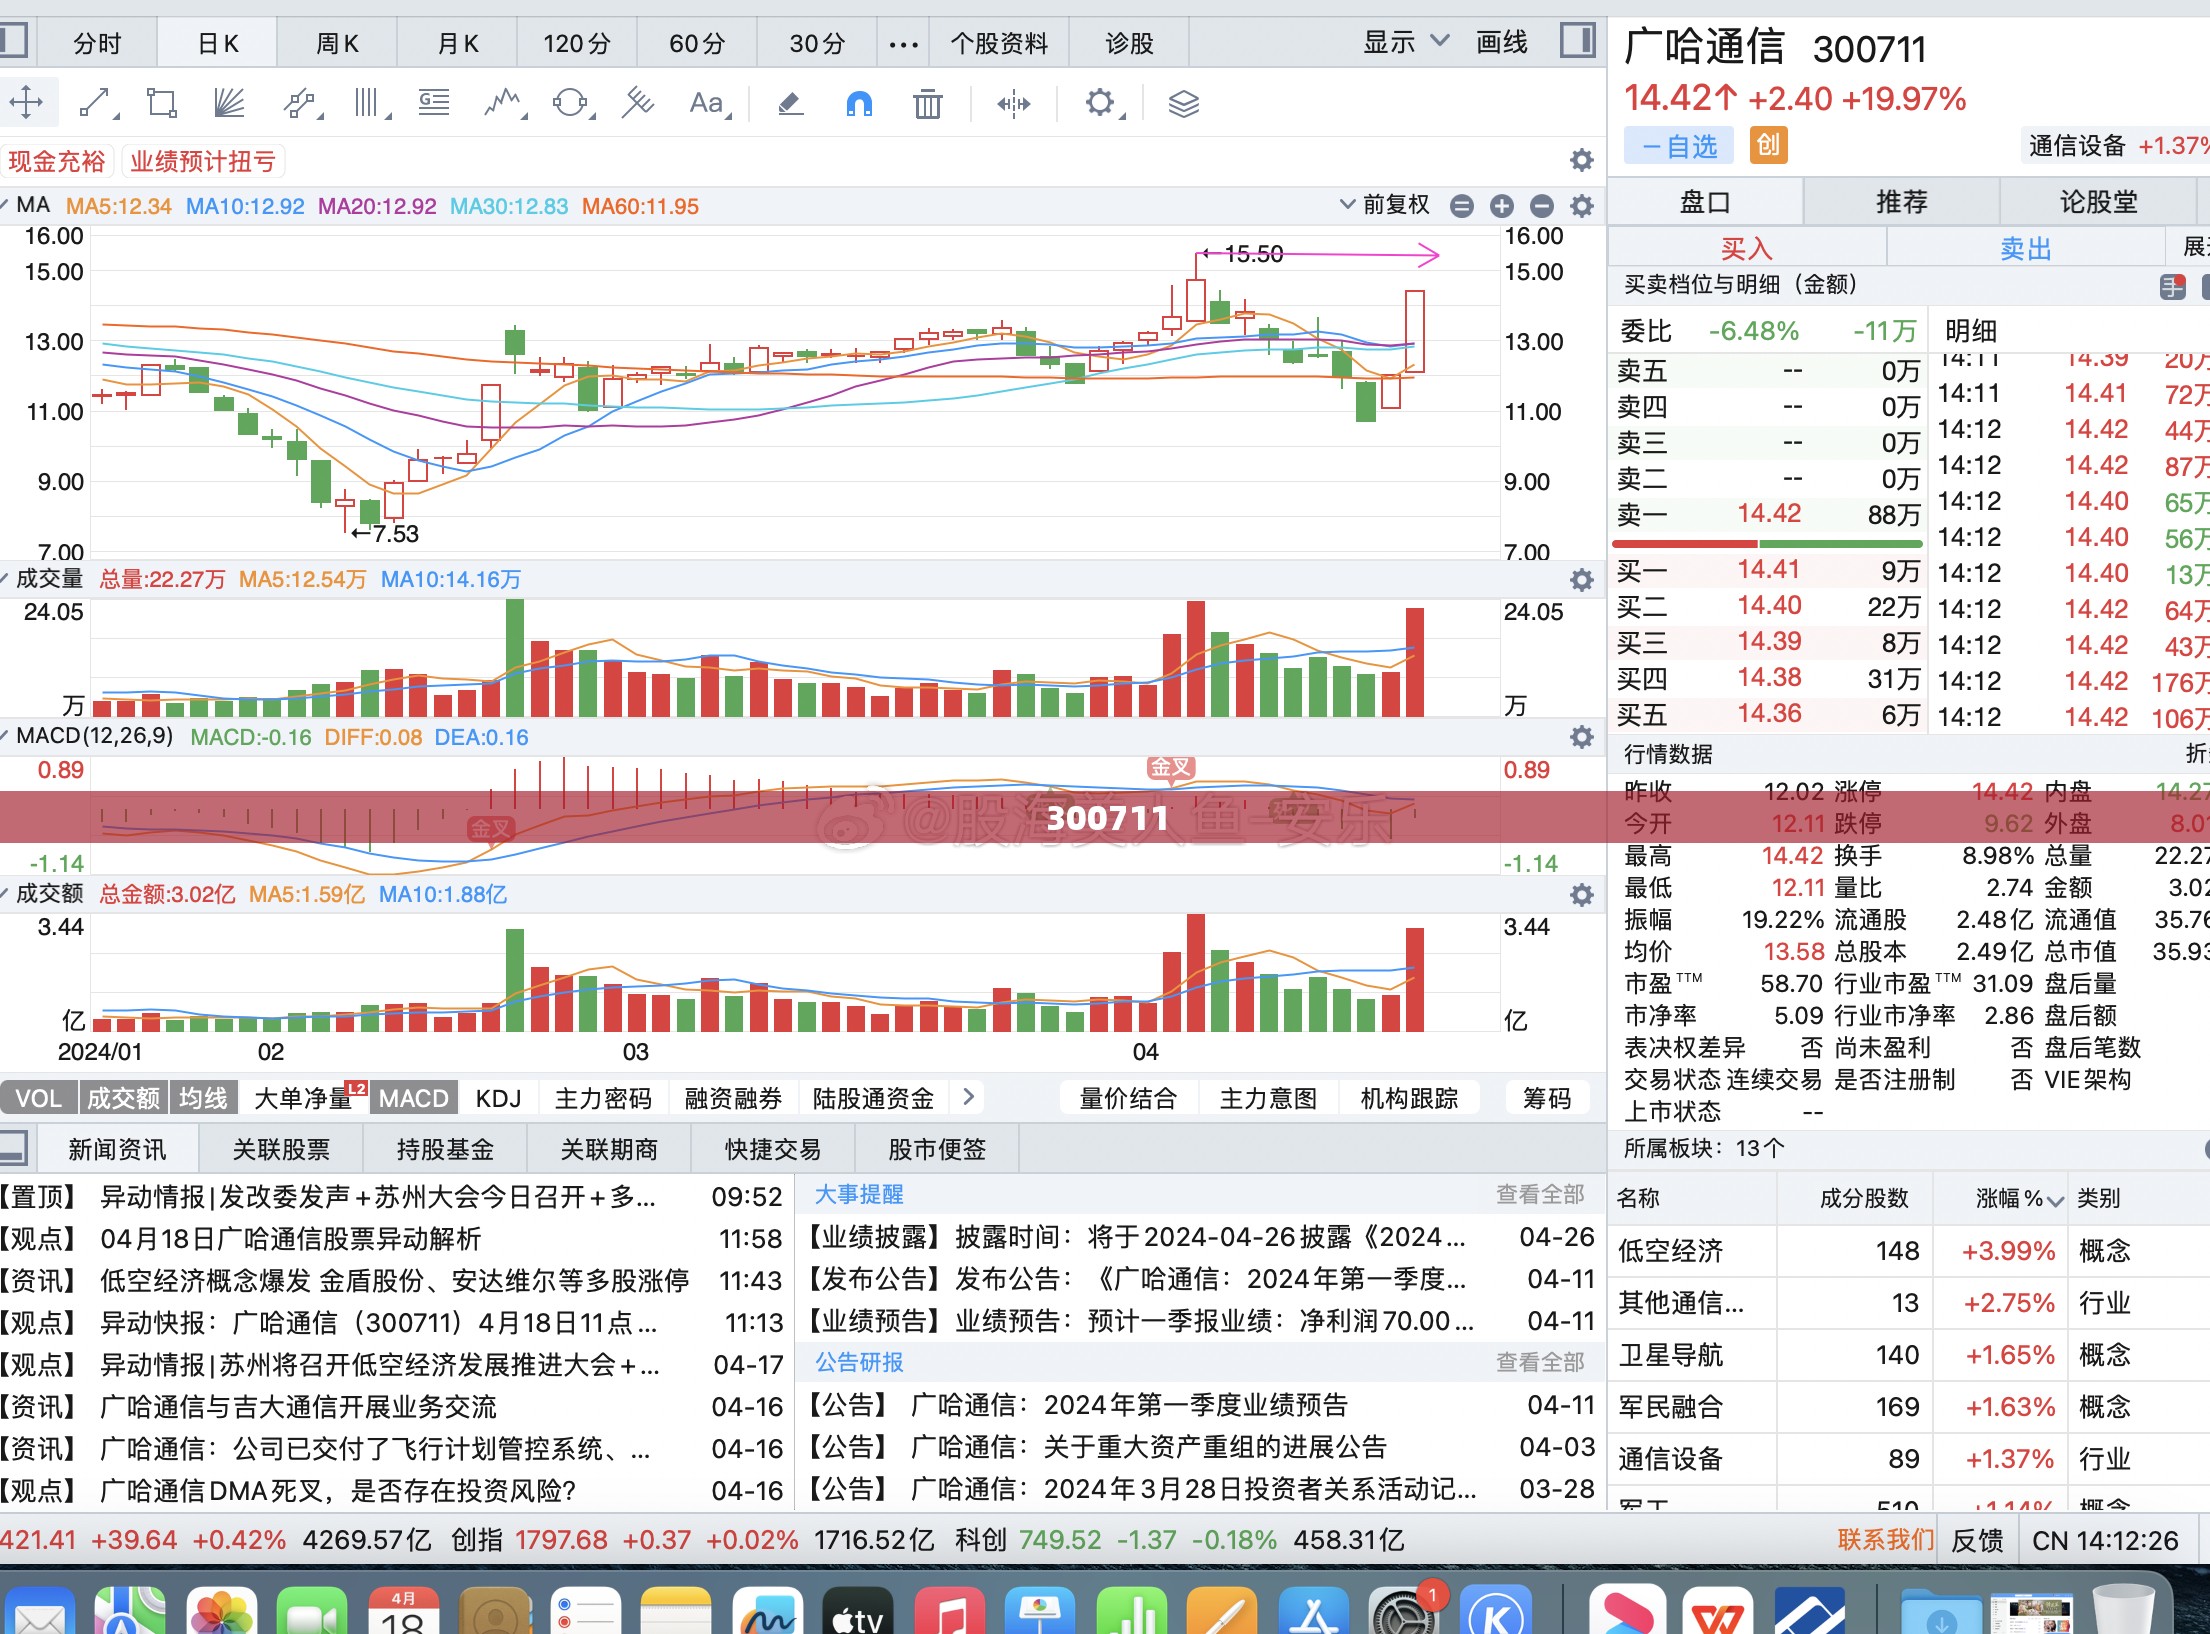Toggle the VOL indicator
2210x1634 pixels.
(38, 1098)
